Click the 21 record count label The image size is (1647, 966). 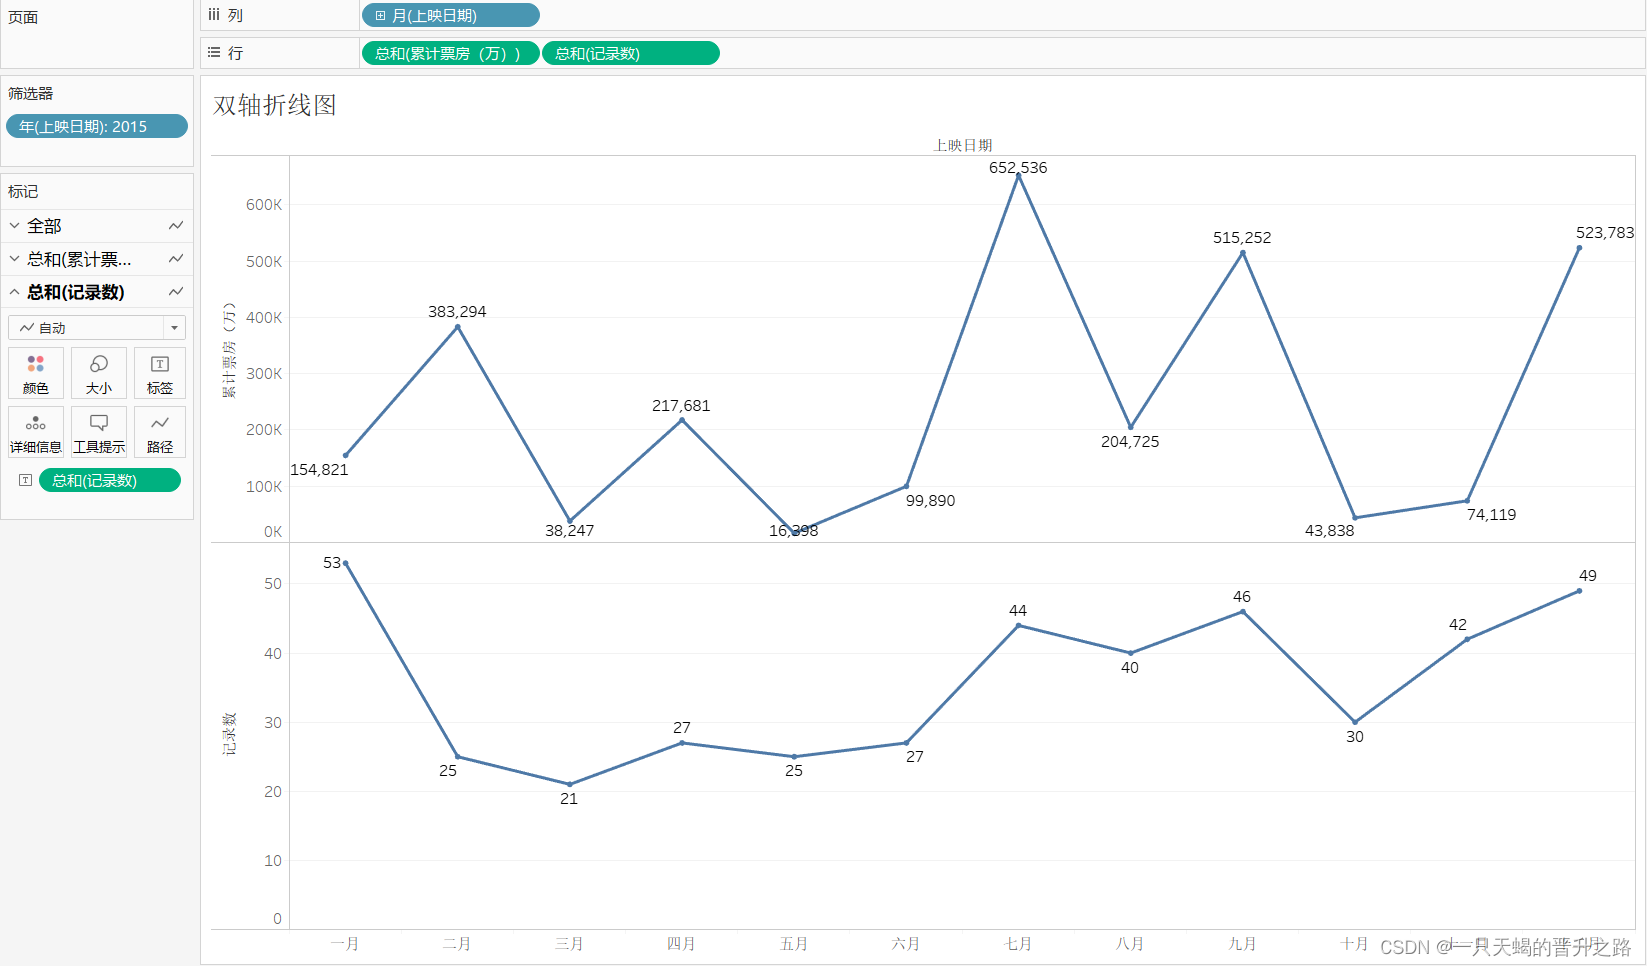click(x=569, y=798)
